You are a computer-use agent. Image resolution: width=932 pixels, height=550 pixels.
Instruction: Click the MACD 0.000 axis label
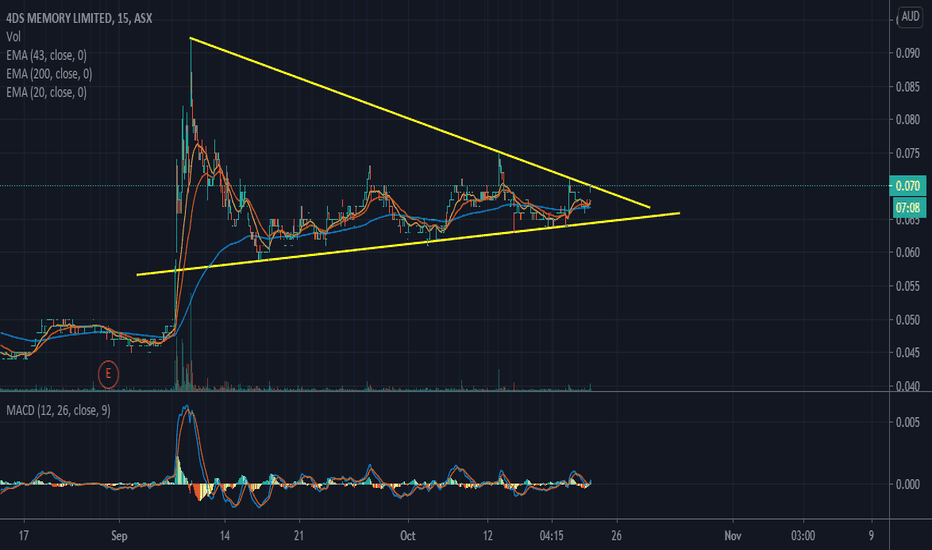[908, 484]
